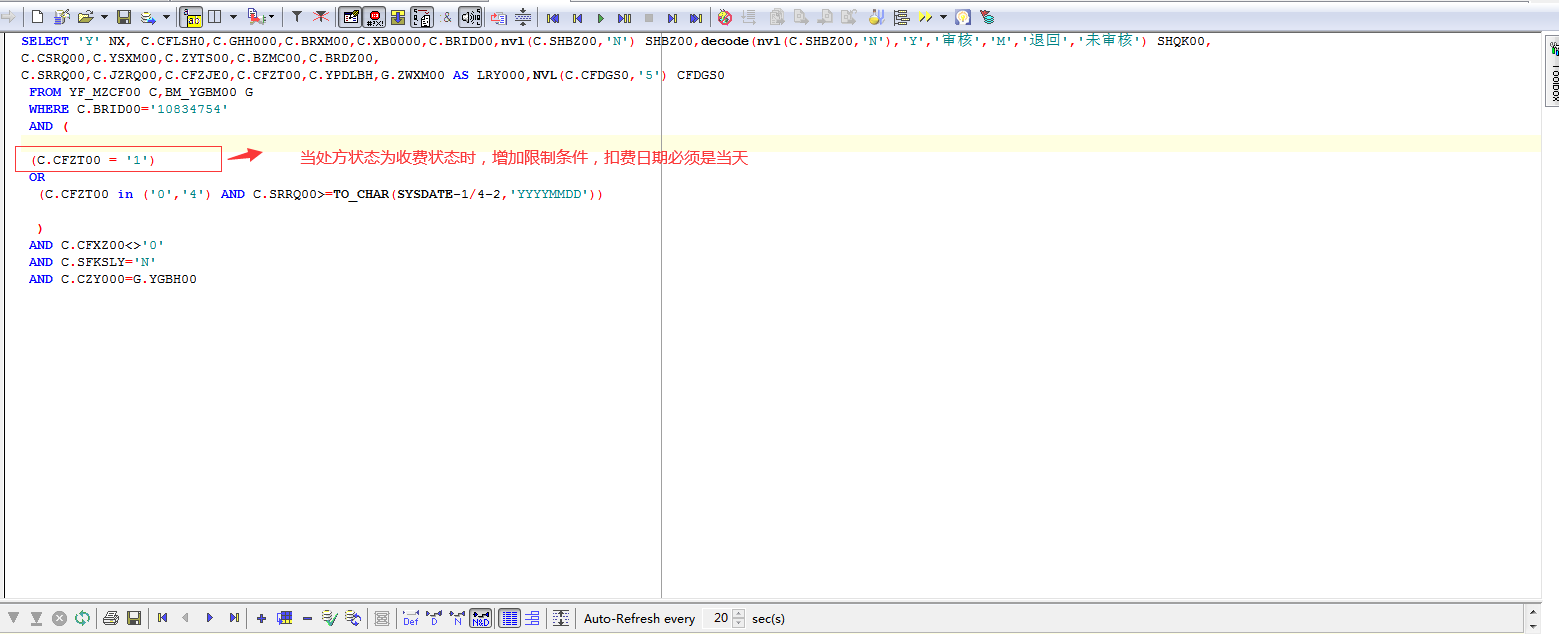Viewport: 1559px width, 636px height.
Task: Click the database send/export icon
Action: pyautogui.click(x=148, y=17)
